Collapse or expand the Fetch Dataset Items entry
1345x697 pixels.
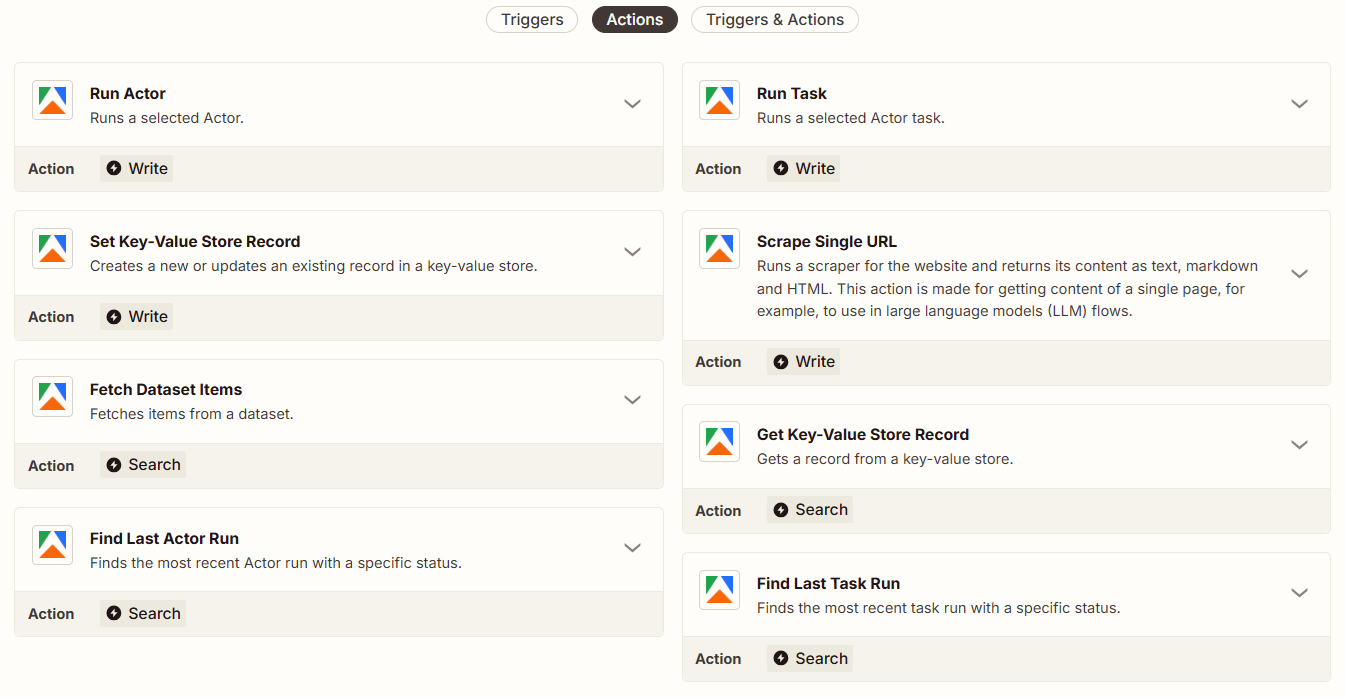click(x=632, y=399)
